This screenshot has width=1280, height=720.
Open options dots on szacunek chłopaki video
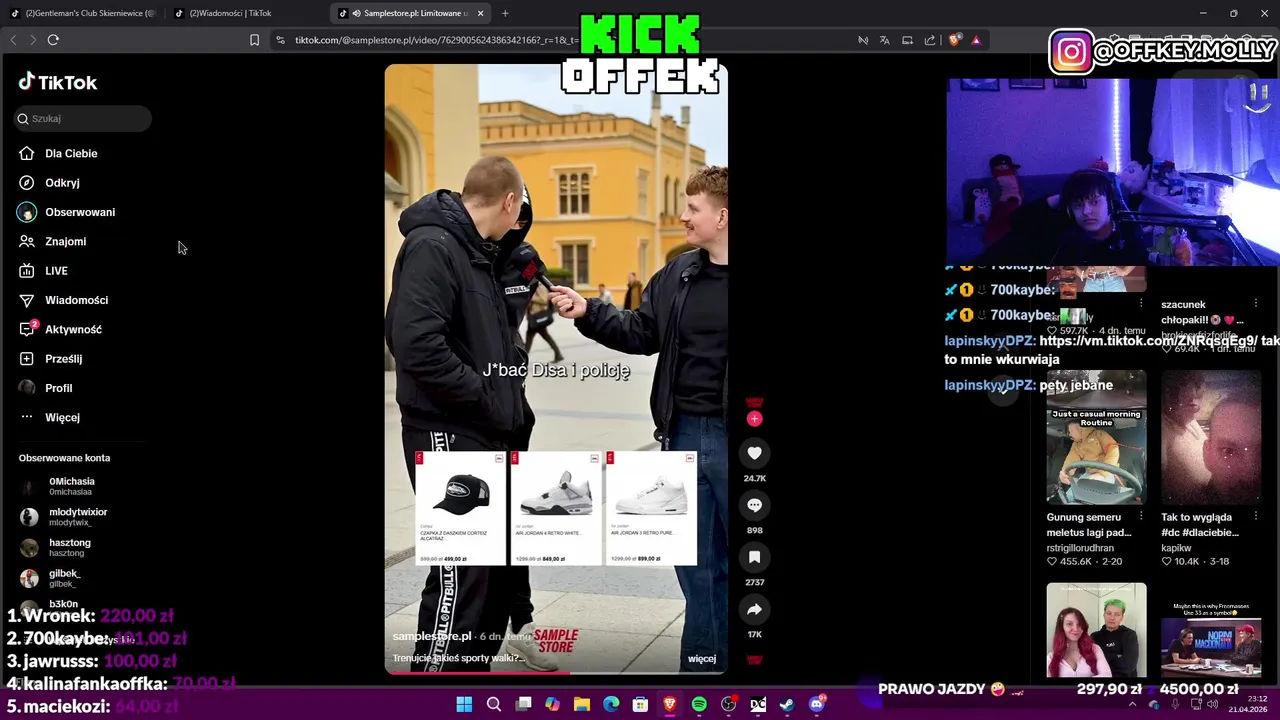click(x=1256, y=304)
